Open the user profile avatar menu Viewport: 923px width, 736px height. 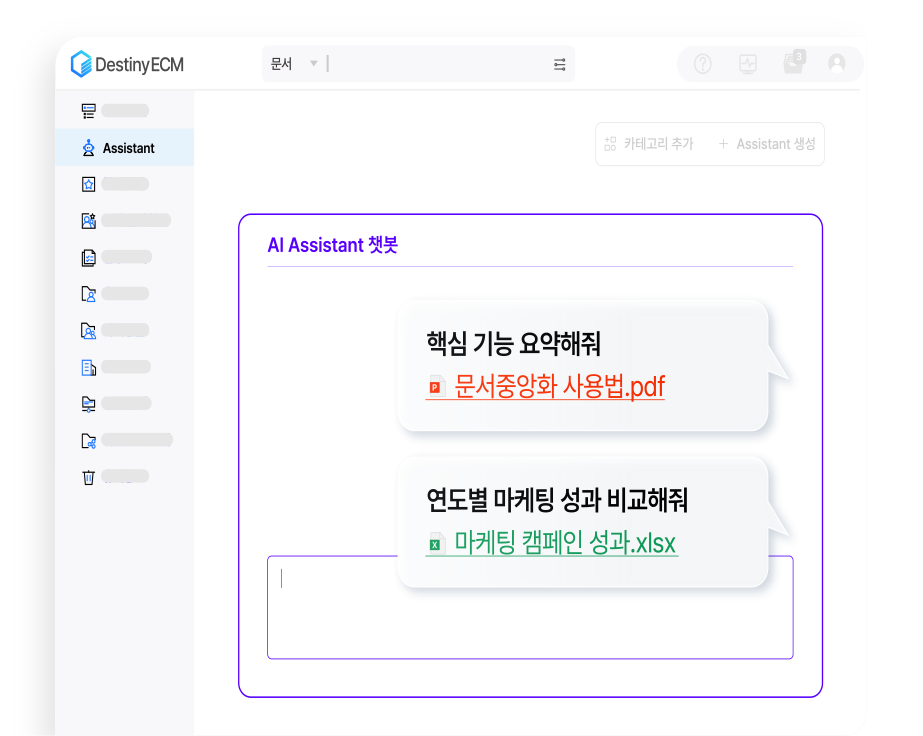click(837, 63)
